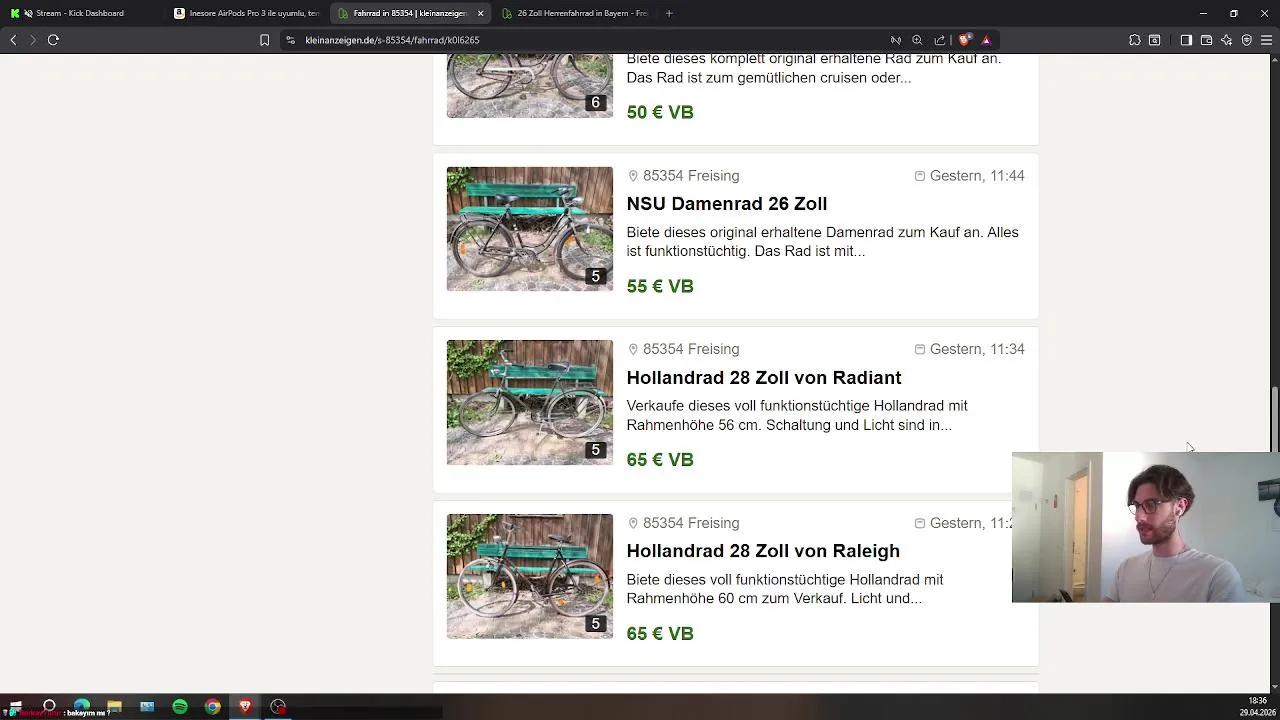Viewport: 1280px width, 720px height.
Task: Click the Radiant listing location 85354 Freising
Action: tap(684, 349)
